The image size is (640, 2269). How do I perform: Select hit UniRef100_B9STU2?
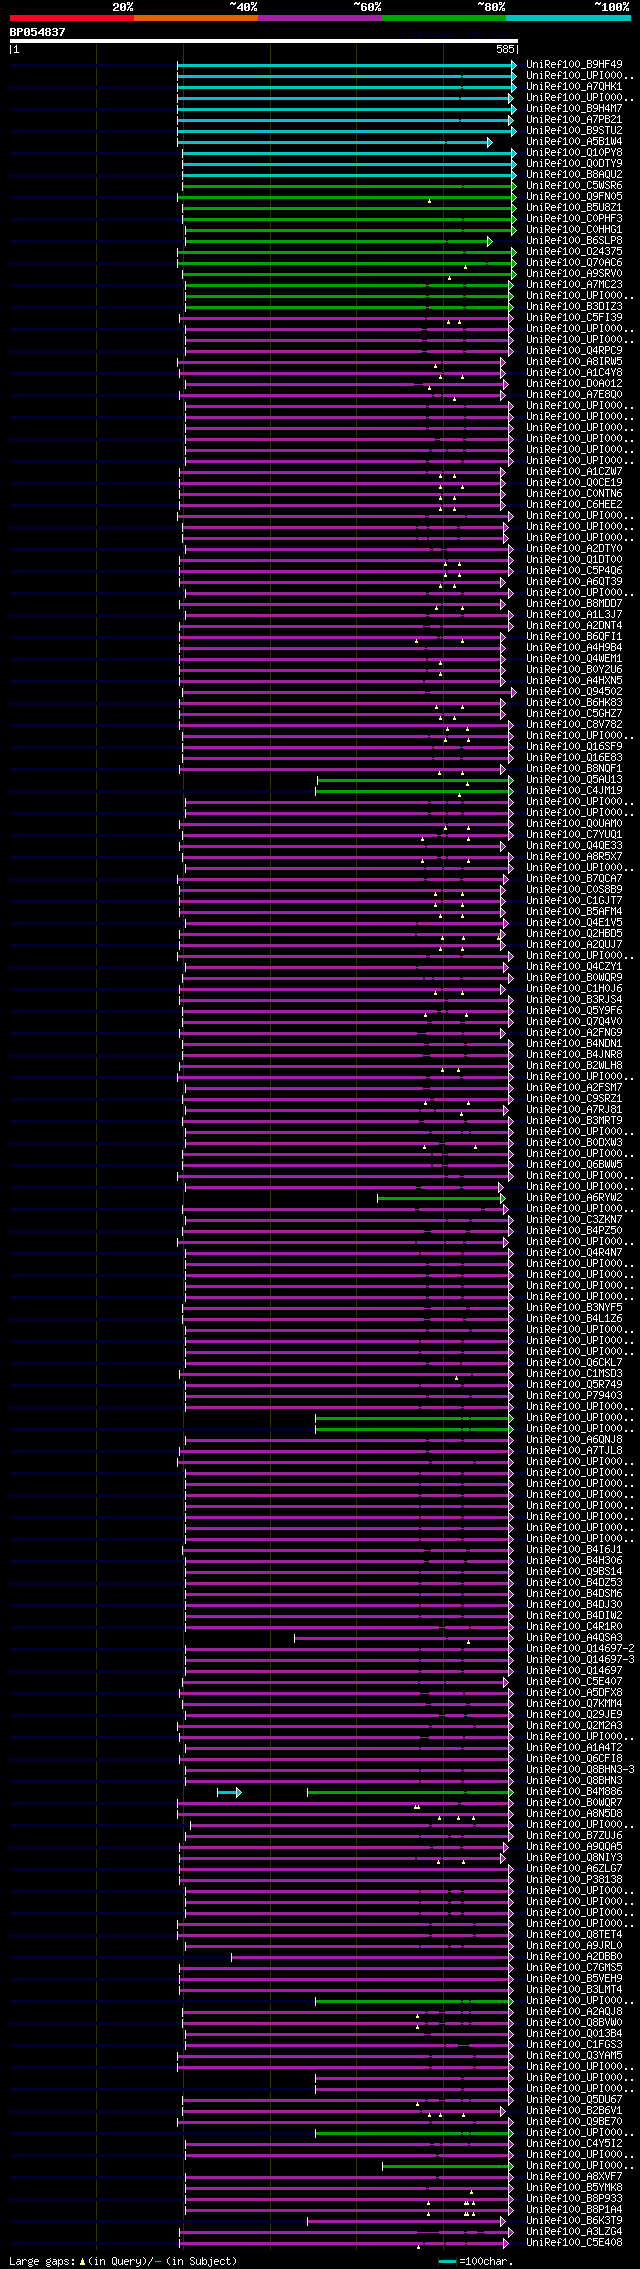574,130
